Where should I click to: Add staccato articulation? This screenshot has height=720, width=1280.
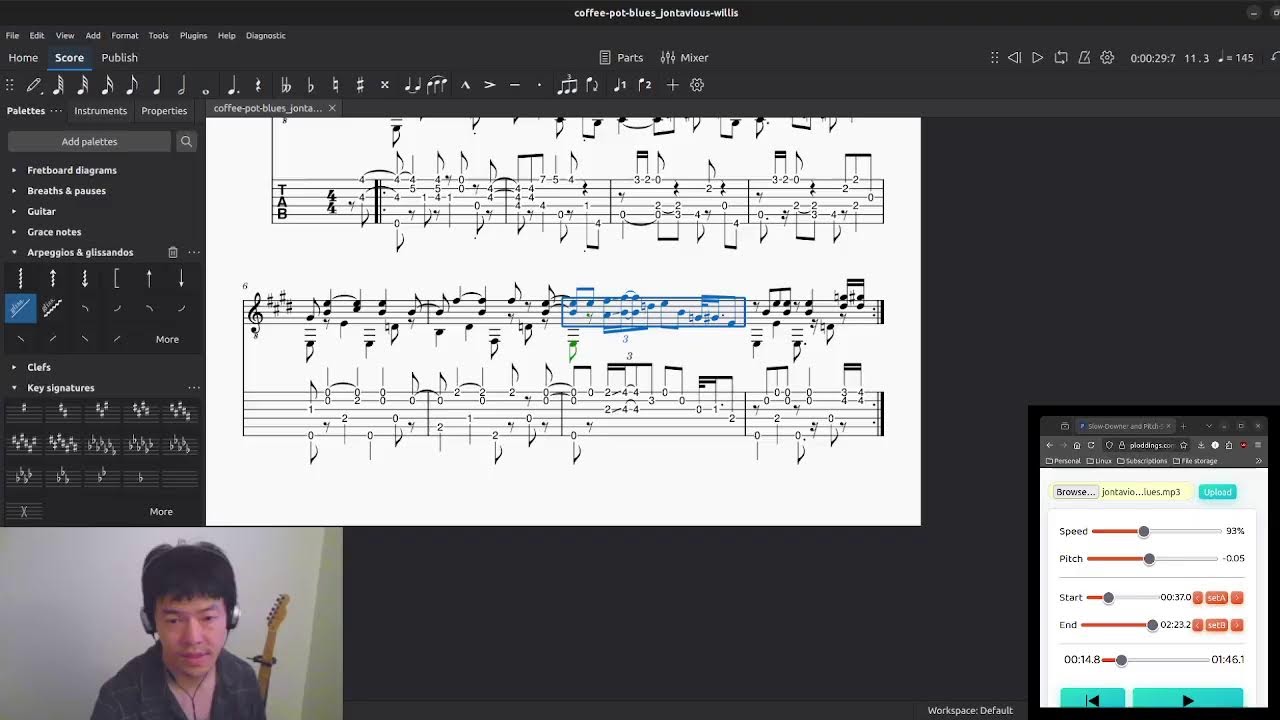(539, 85)
